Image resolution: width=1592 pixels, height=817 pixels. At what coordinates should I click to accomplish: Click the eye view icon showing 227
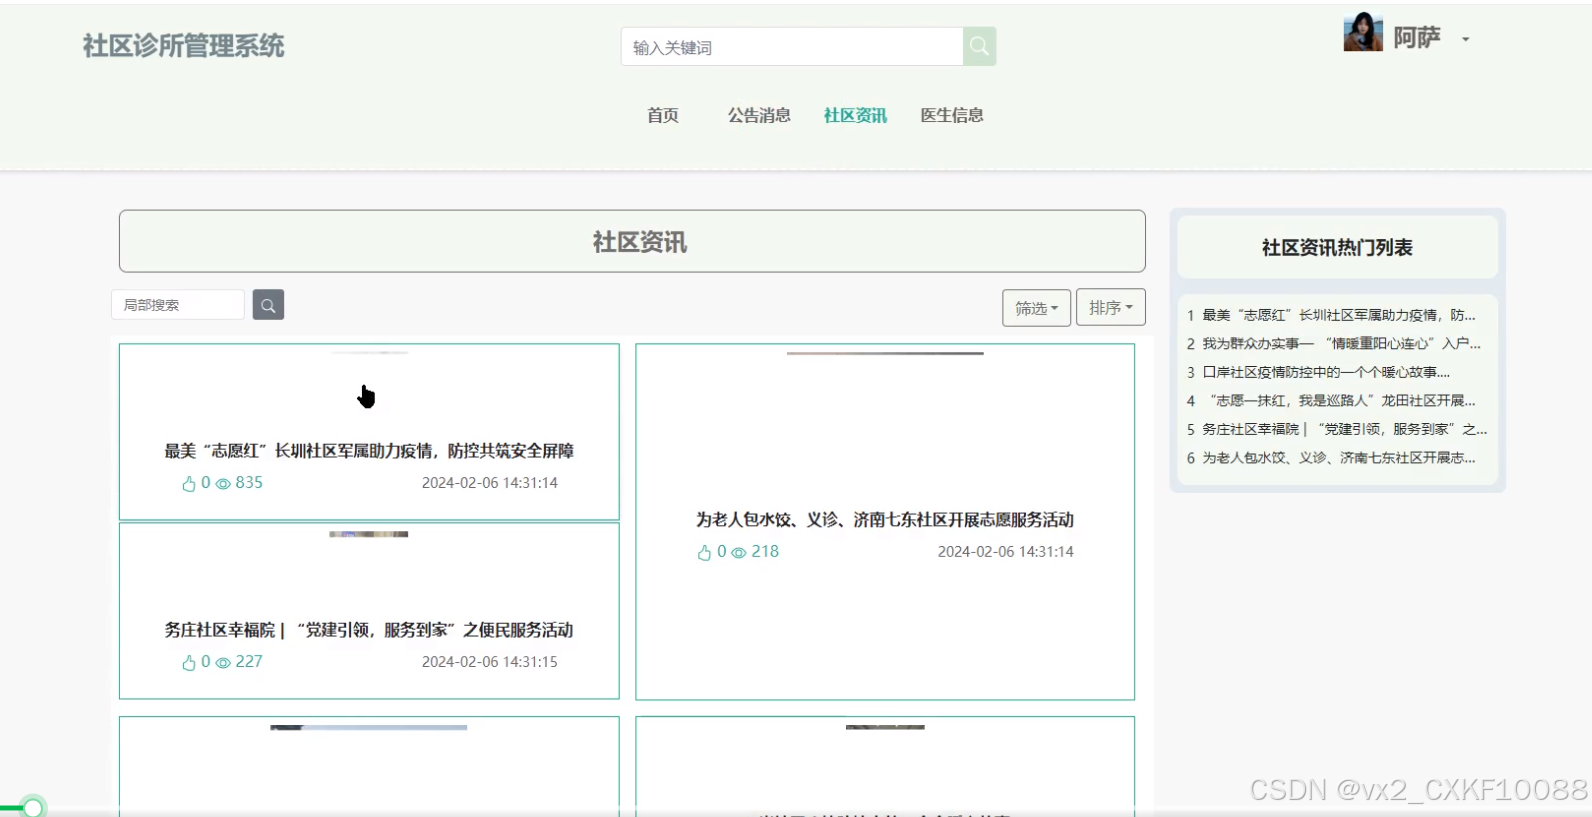[224, 663]
